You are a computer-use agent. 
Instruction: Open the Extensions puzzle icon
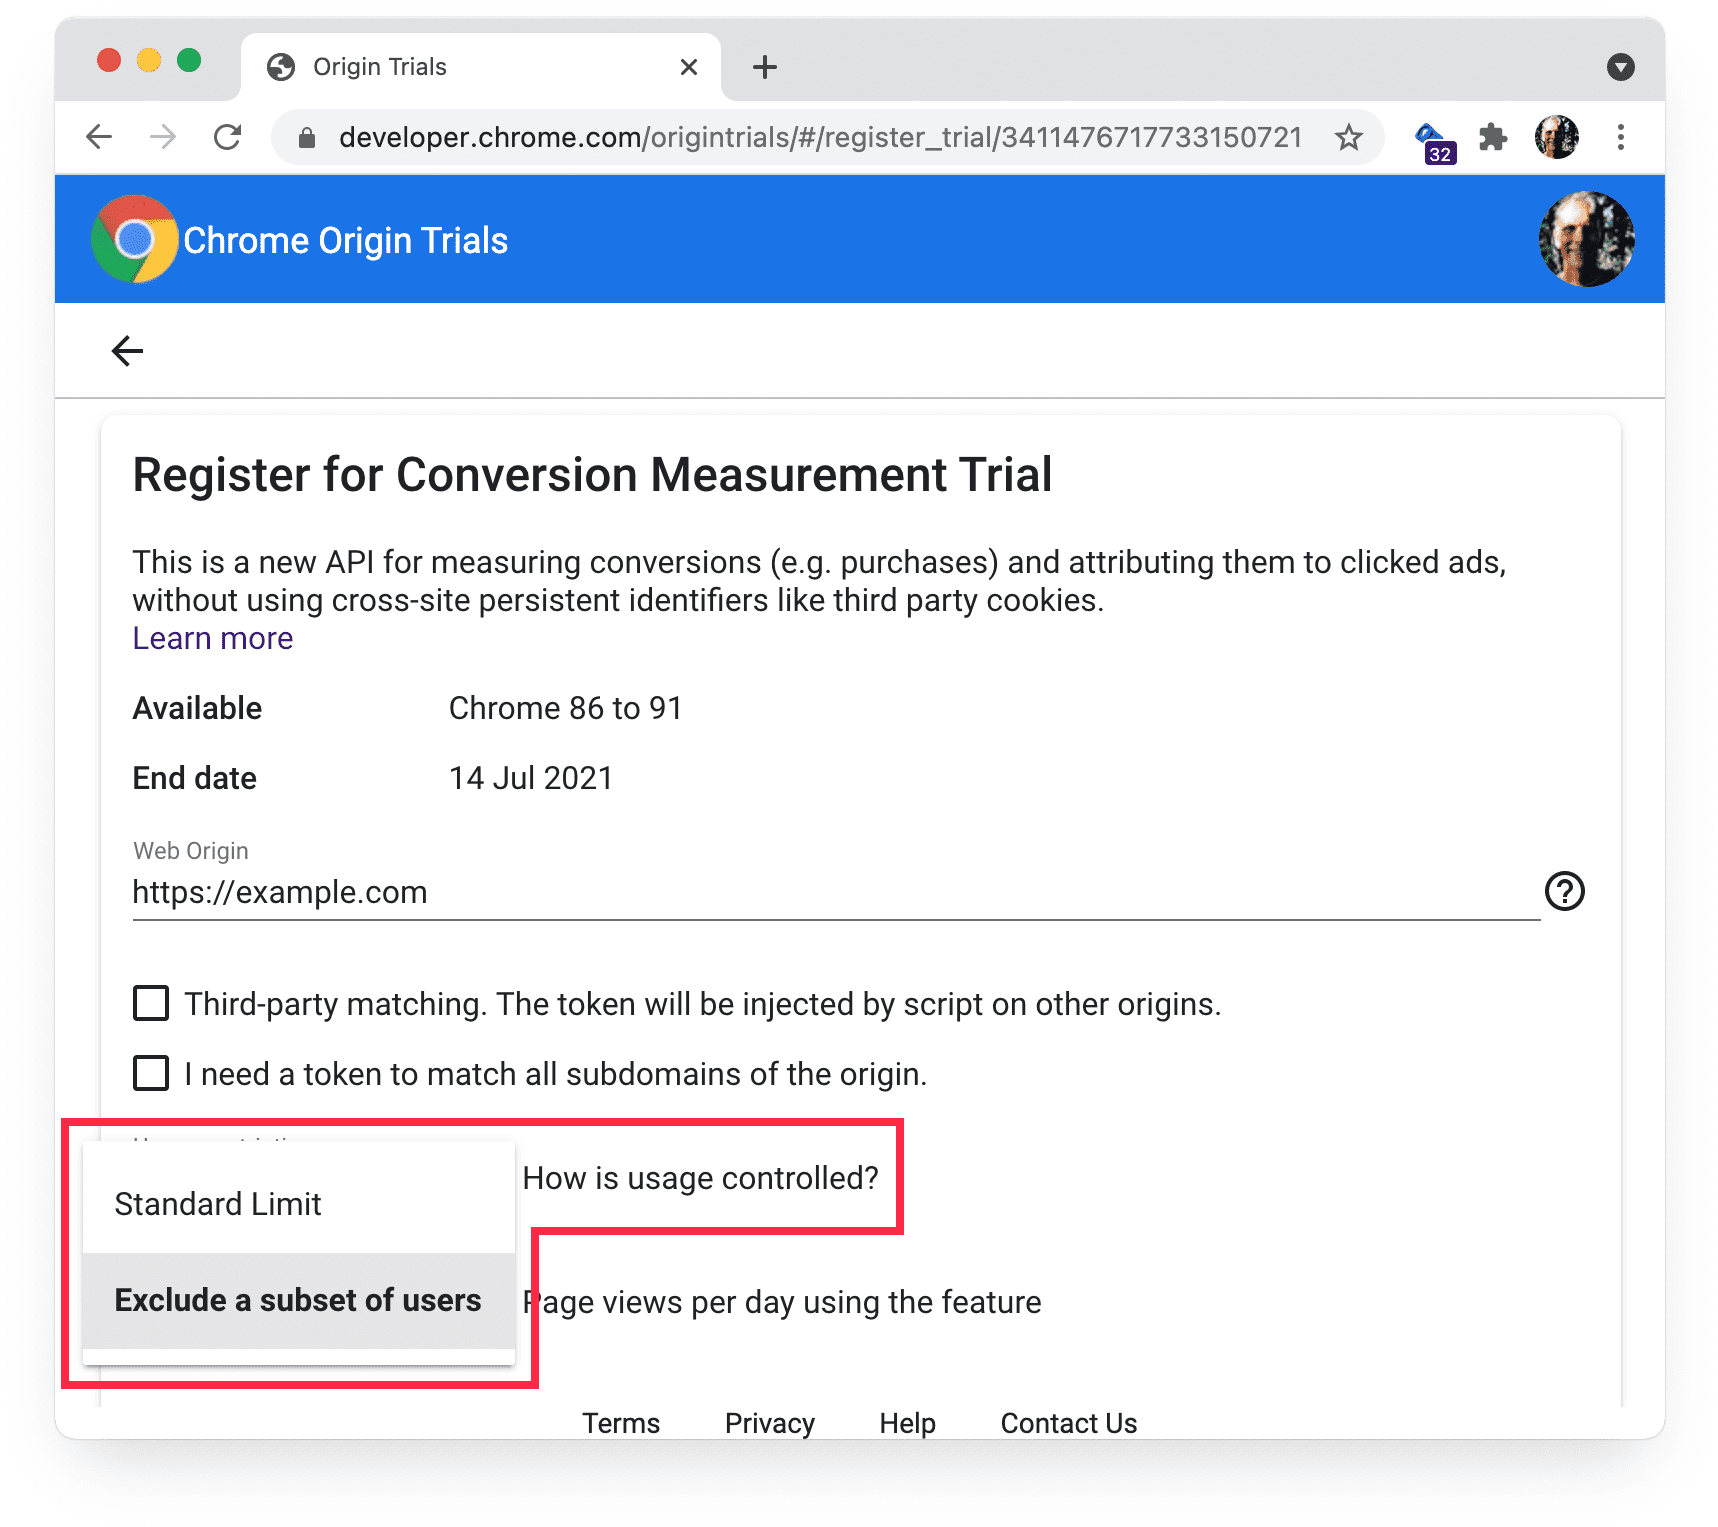pos(1493,137)
